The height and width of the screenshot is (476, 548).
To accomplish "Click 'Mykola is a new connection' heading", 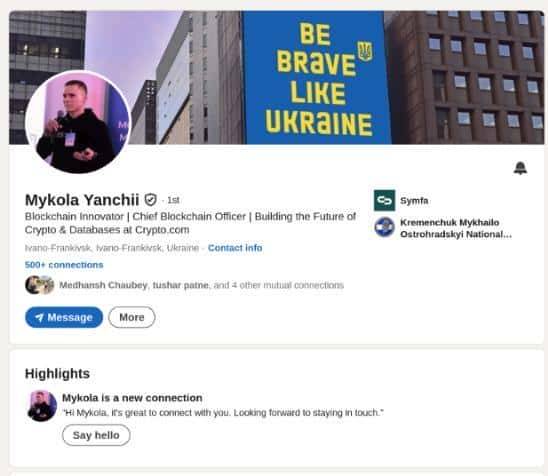I will click(132, 398).
